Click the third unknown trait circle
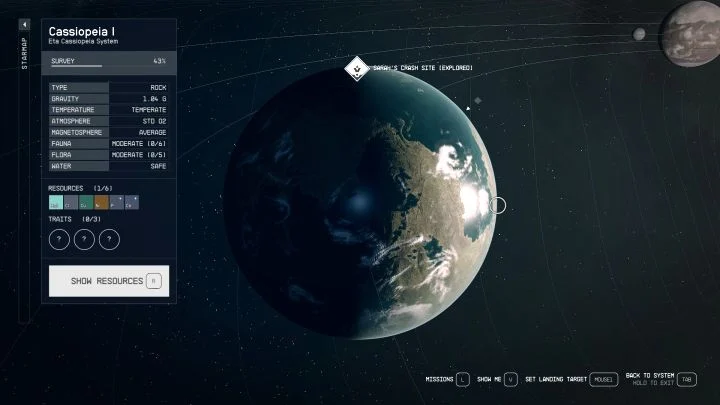The width and height of the screenshot is (720, 405). pyautogui.click(x=109, y=239)
